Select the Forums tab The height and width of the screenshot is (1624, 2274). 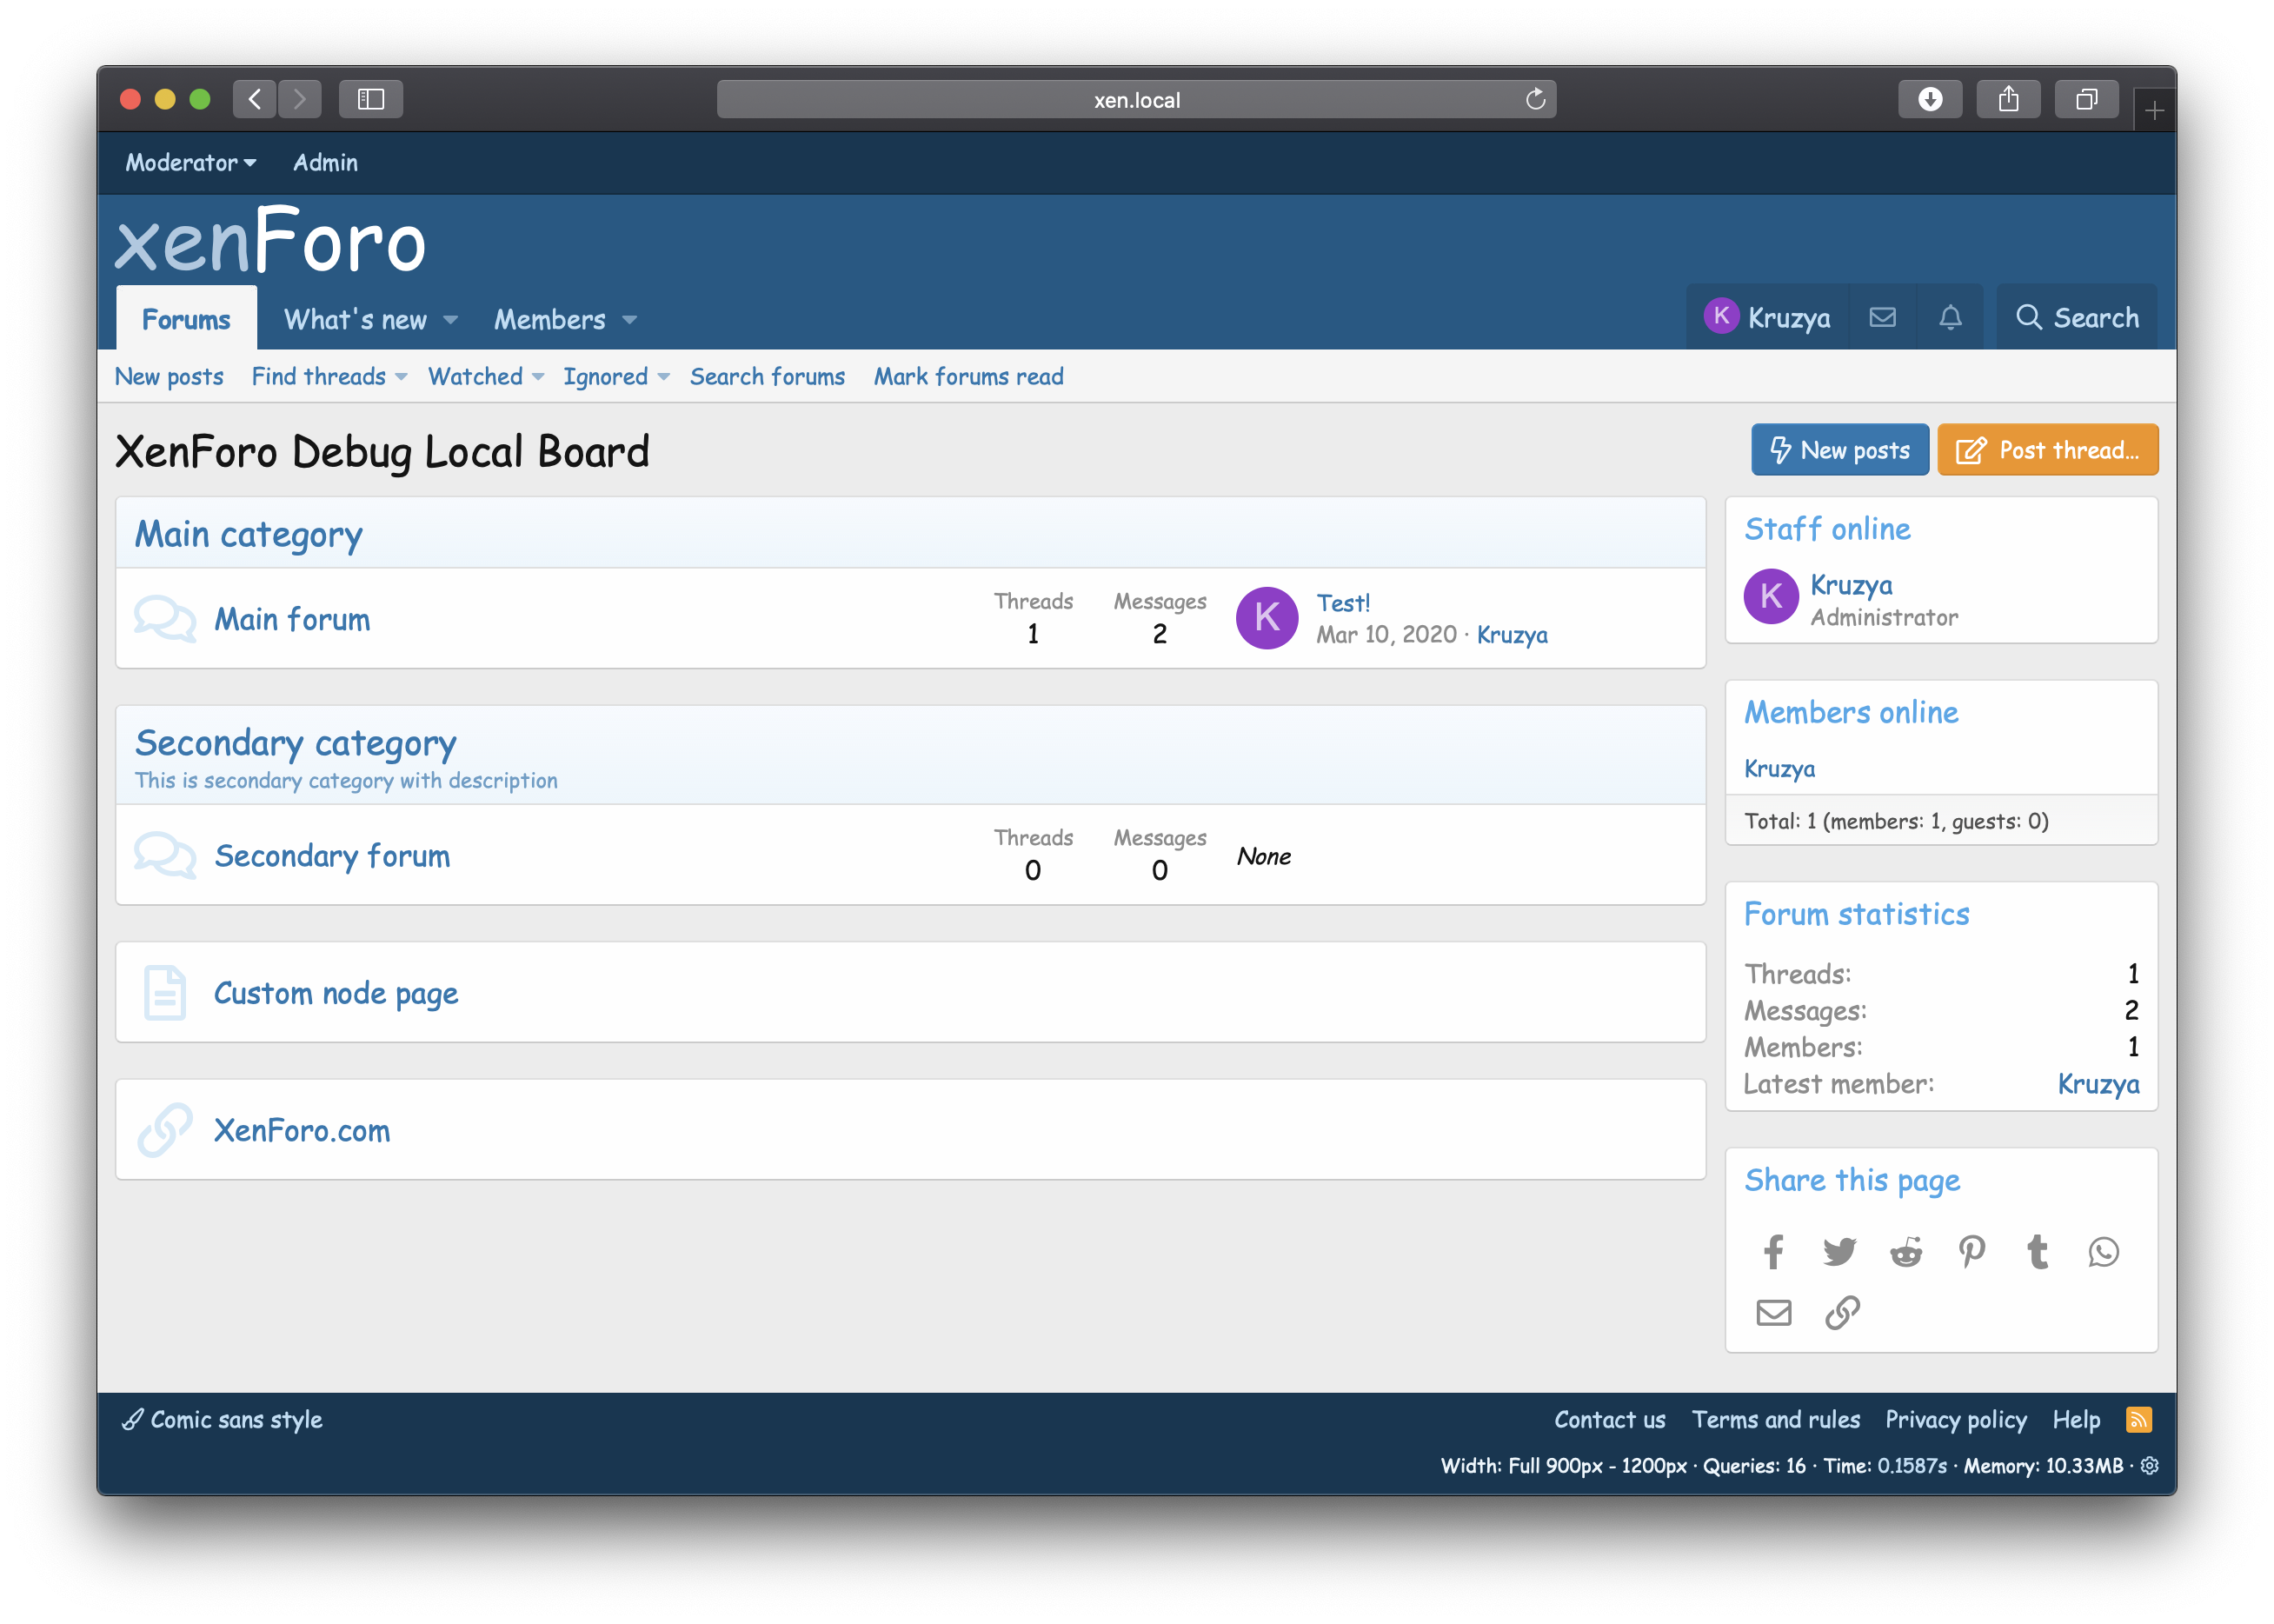tap(186, 319)
